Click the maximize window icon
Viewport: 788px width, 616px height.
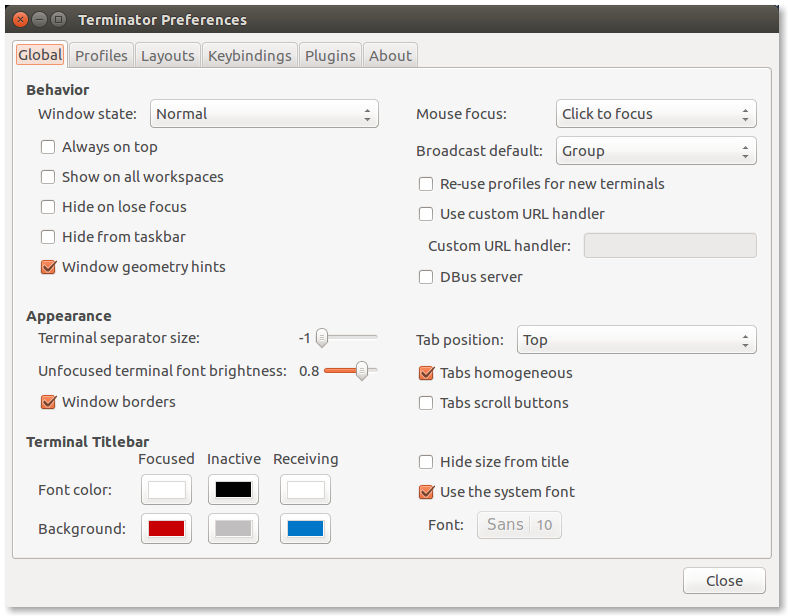tap(58, 20)
